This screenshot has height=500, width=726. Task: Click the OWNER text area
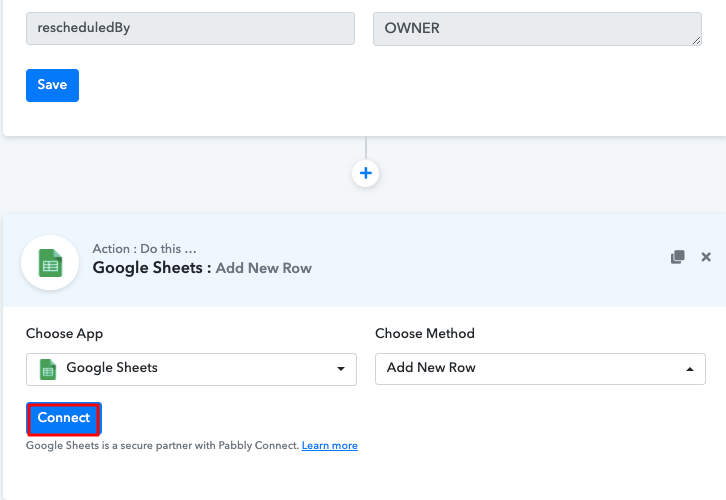(538, 29)
